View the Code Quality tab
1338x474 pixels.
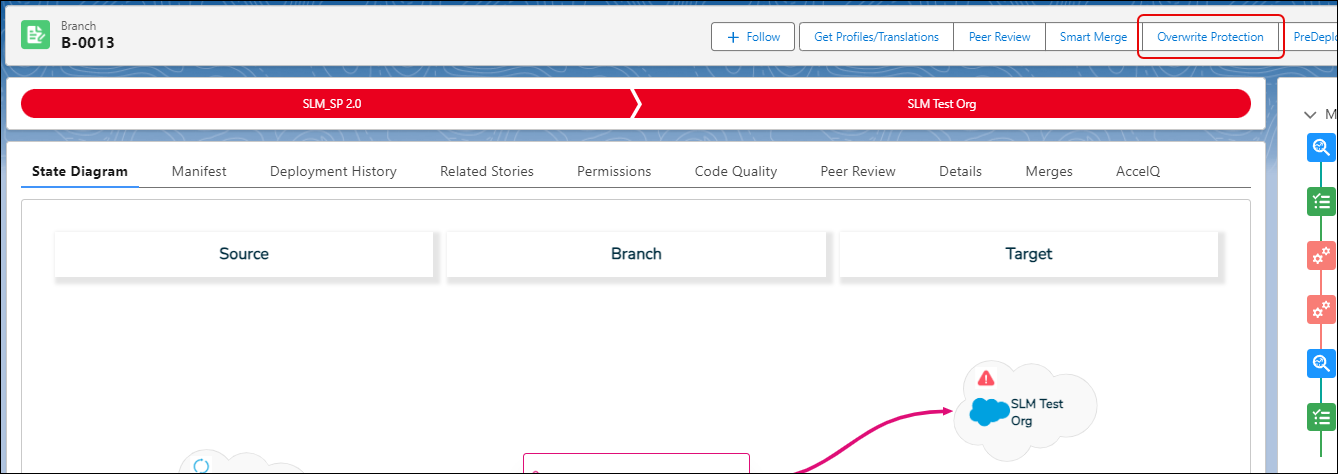(736, 171)
